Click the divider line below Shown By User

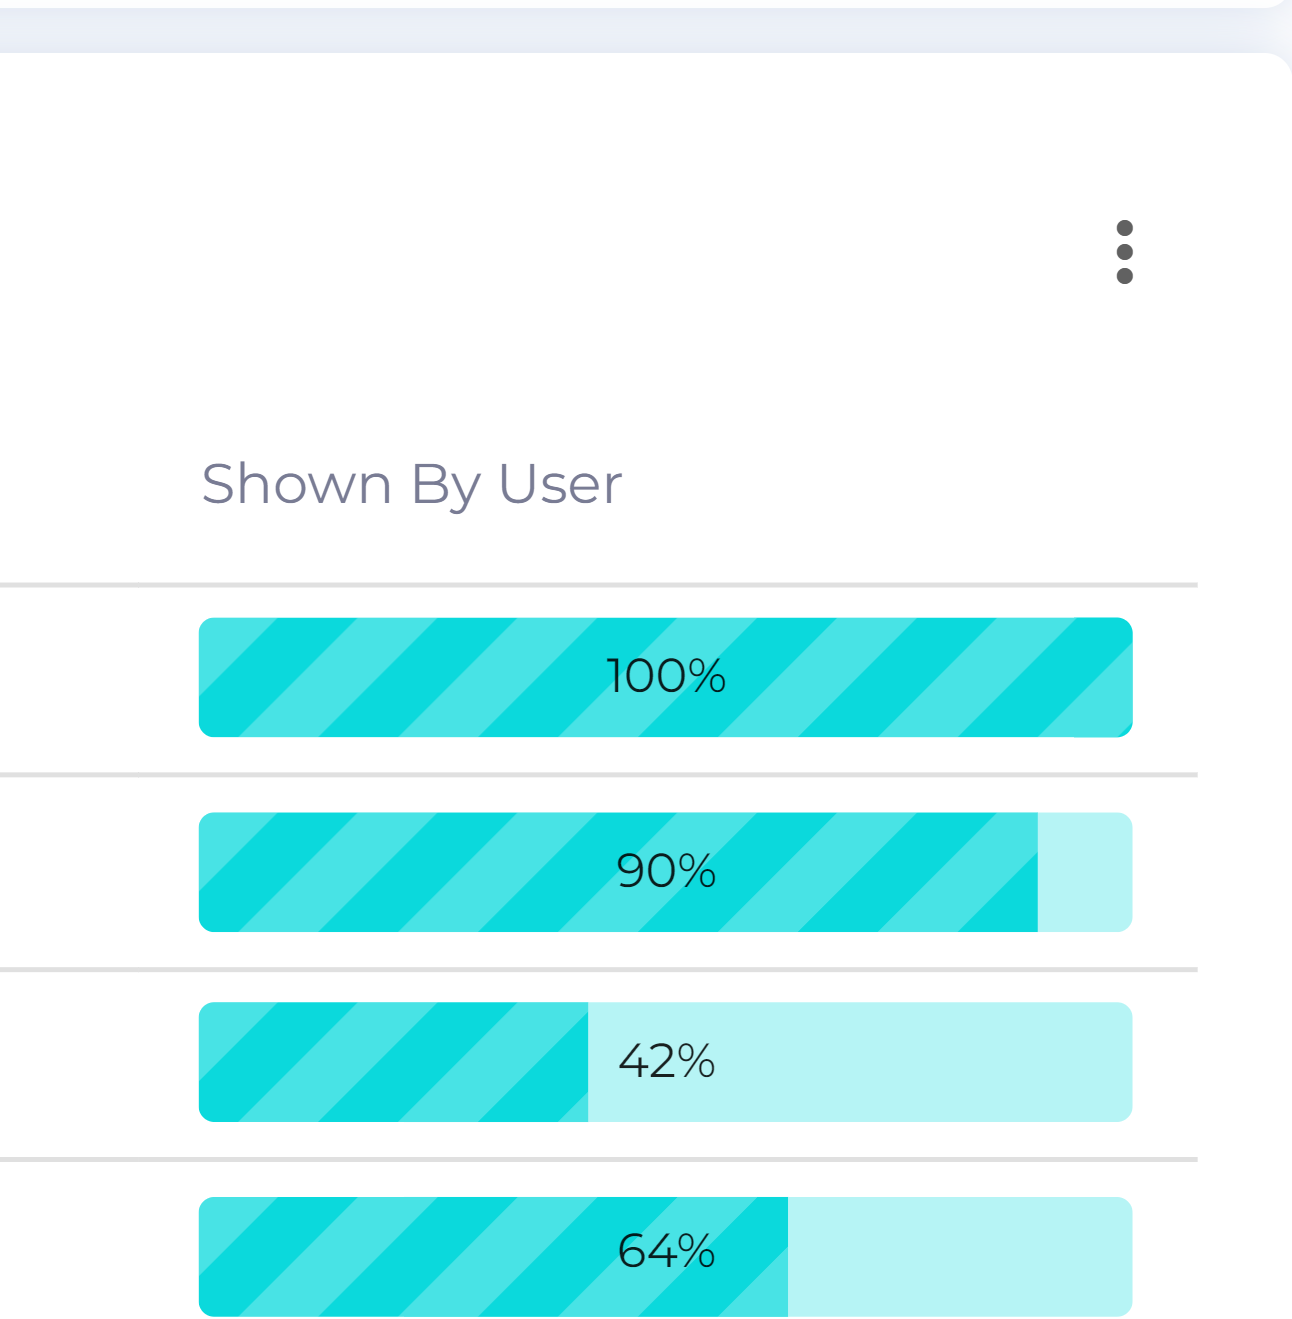[x=598, y=585]
